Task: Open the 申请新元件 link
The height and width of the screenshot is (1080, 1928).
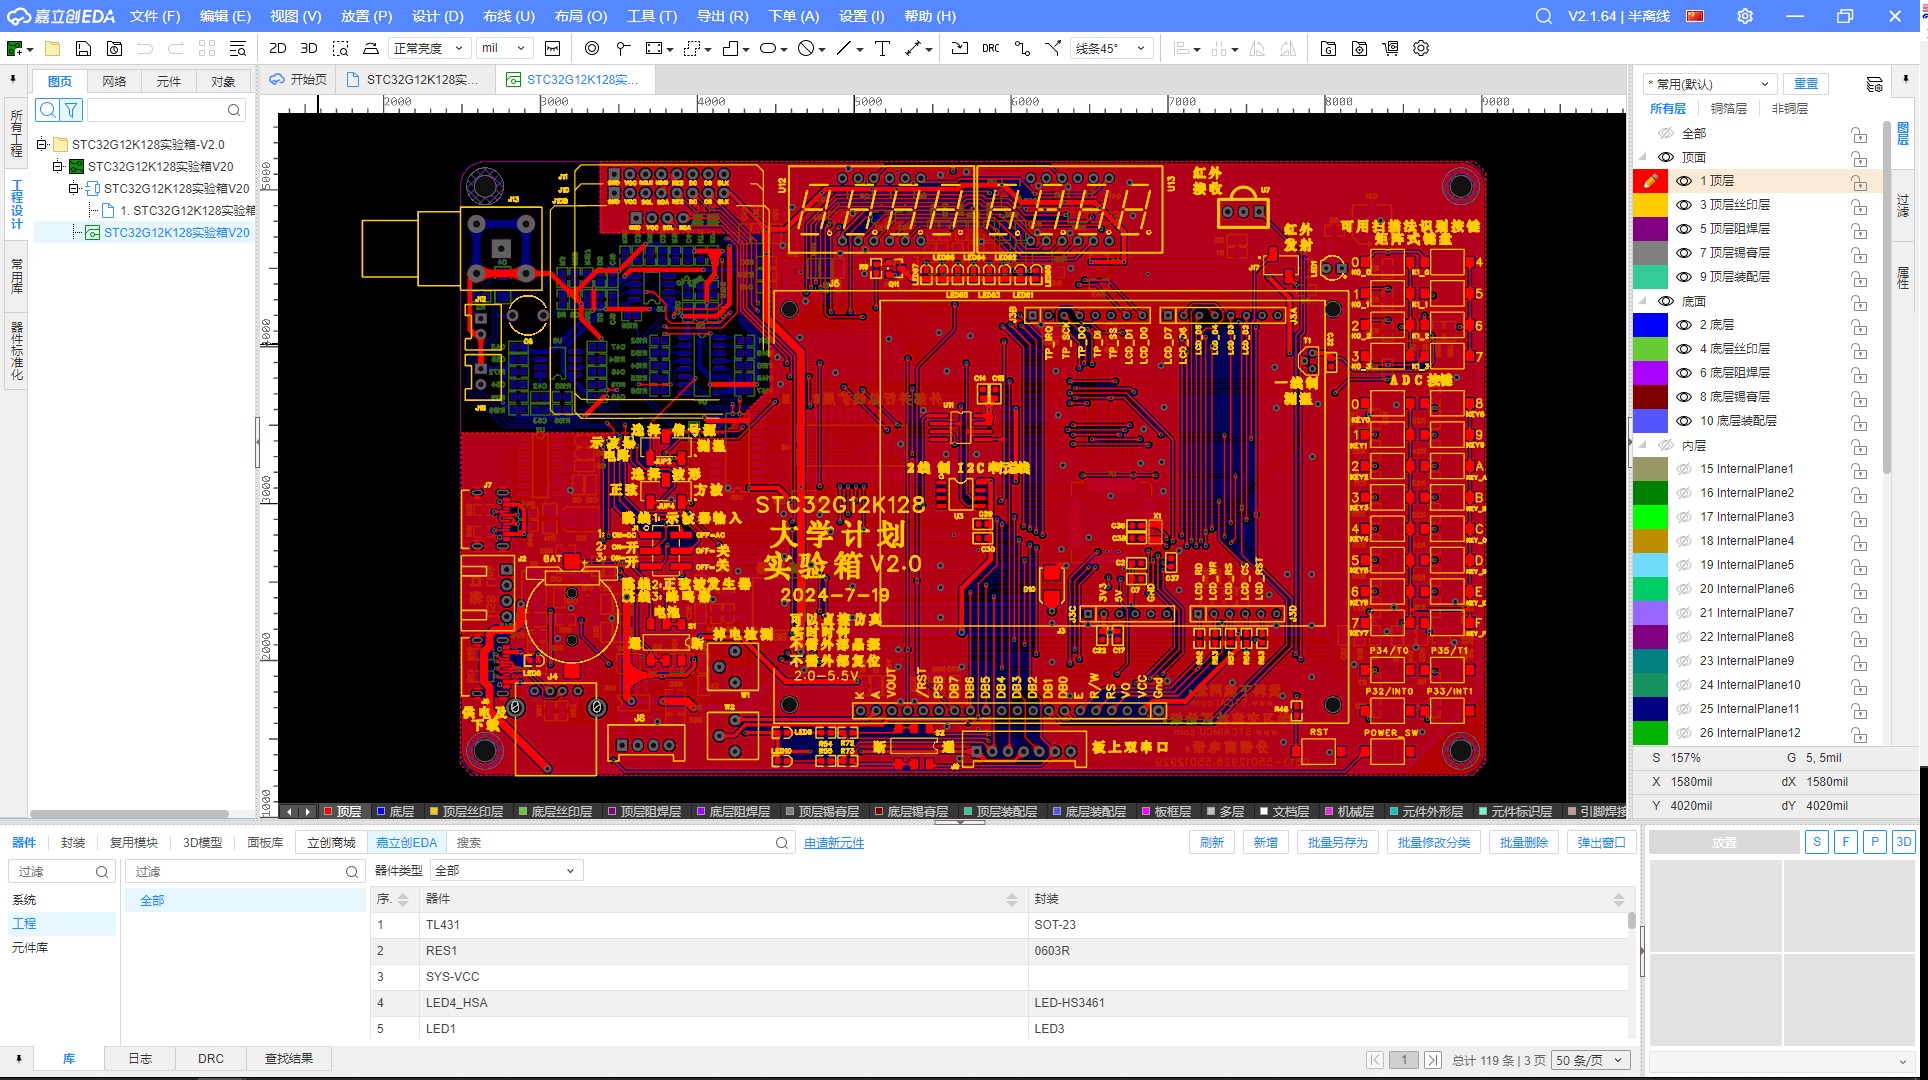Action: pos(834,843)
